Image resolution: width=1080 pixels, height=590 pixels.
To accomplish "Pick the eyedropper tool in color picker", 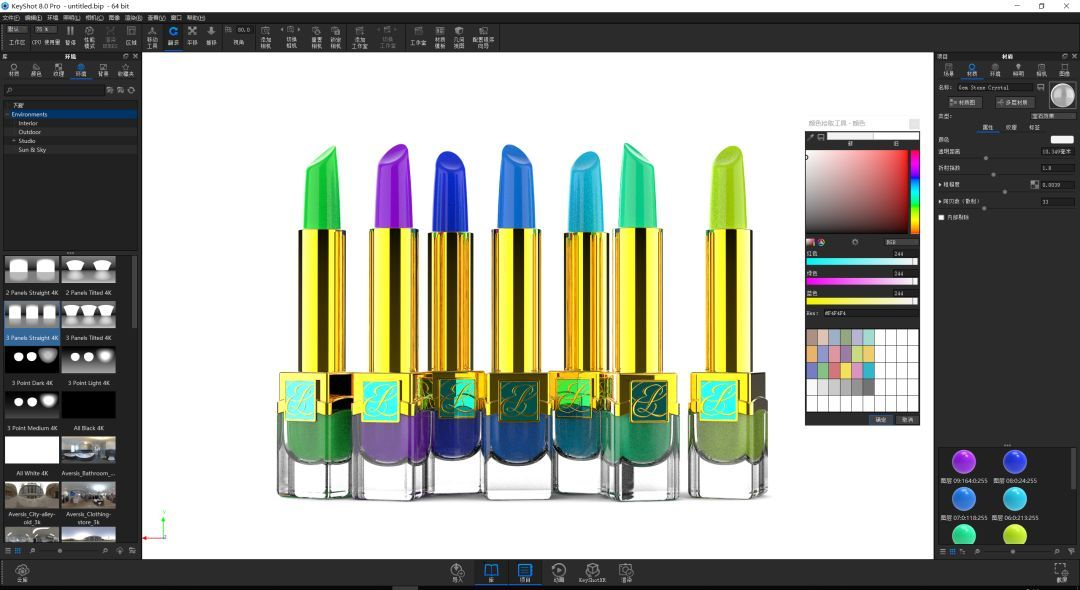I will click(x=810, y=137).
